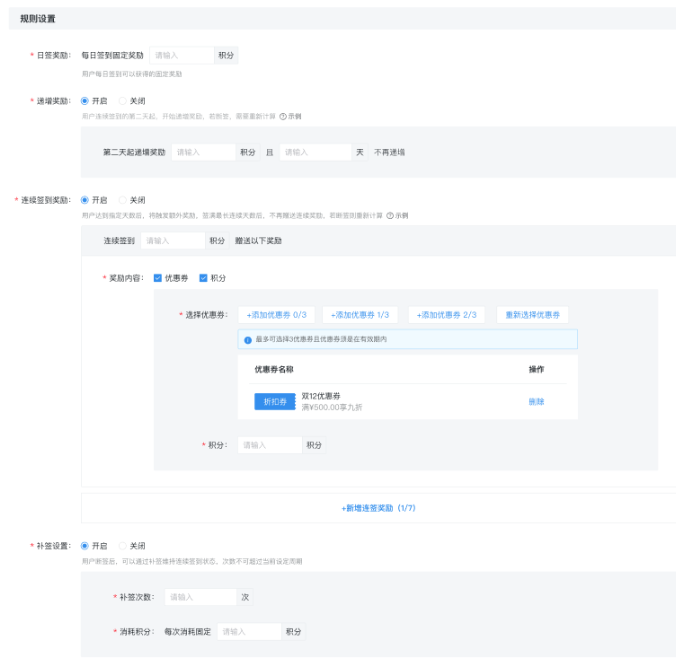676x660 pixels.
Task: Click the 补签次数 input field
Action: coord(200,597)
